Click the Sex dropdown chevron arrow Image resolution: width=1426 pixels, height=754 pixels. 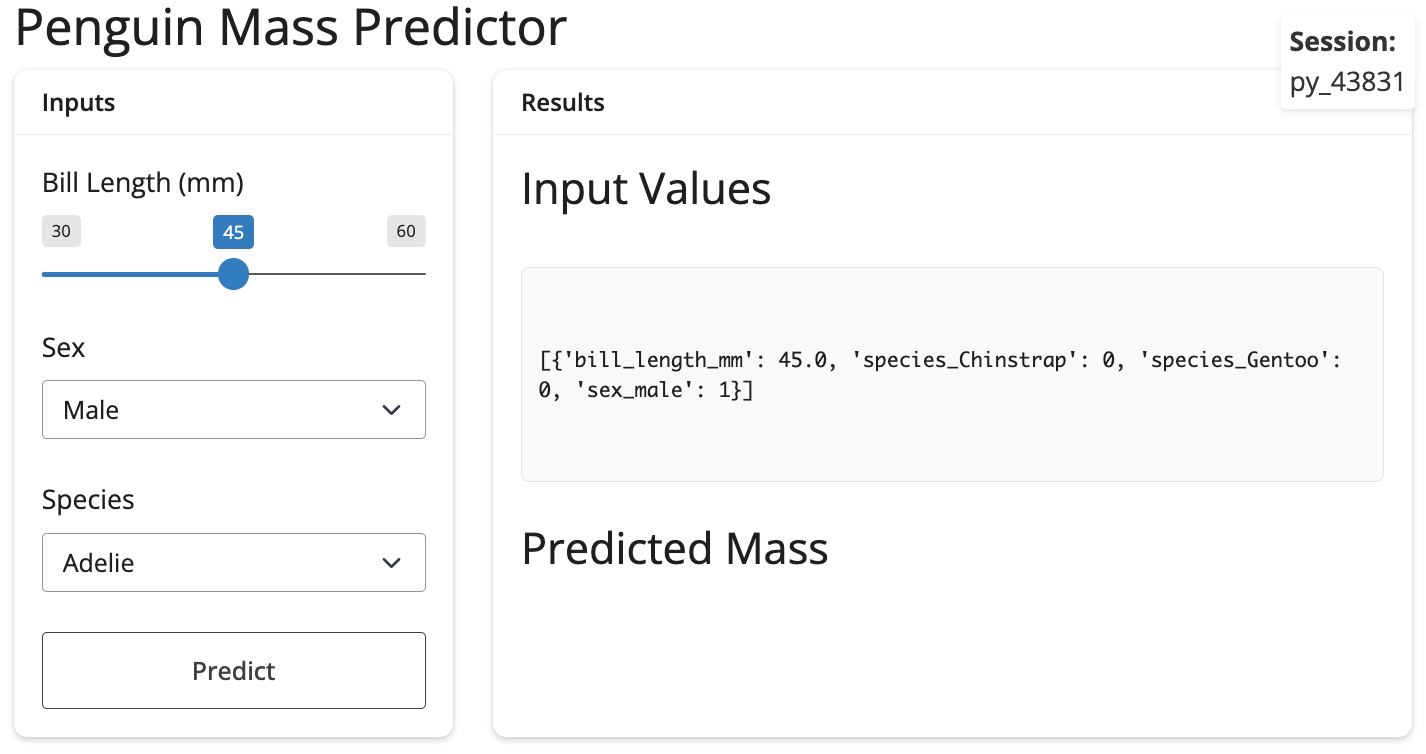(x=392, y=410)
